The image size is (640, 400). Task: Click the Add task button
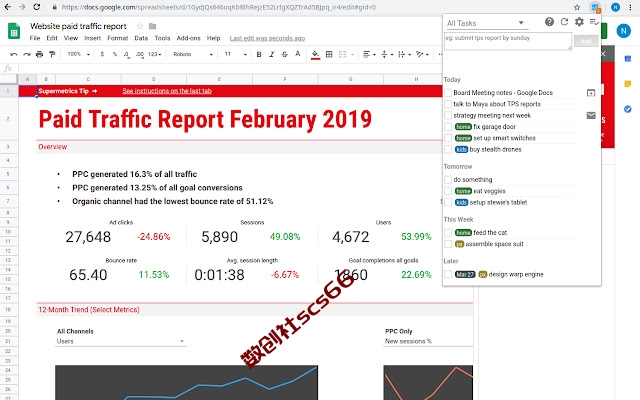click(x=586, y=41)
